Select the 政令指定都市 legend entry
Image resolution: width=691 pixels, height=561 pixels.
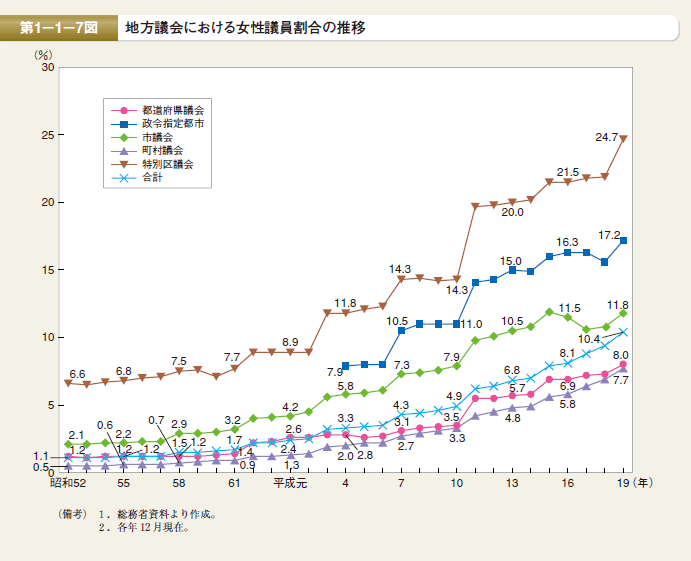(157, 124)
